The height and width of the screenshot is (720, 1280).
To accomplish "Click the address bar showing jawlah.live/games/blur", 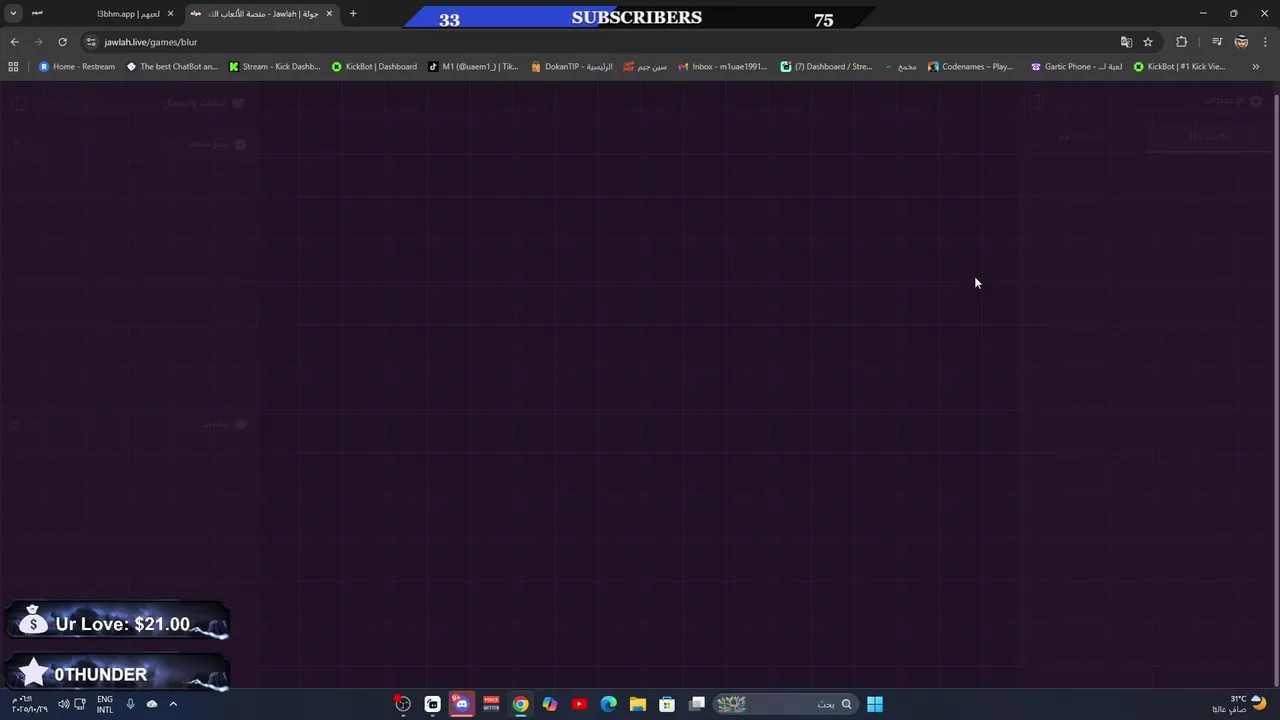I will [x=600, y=42].
